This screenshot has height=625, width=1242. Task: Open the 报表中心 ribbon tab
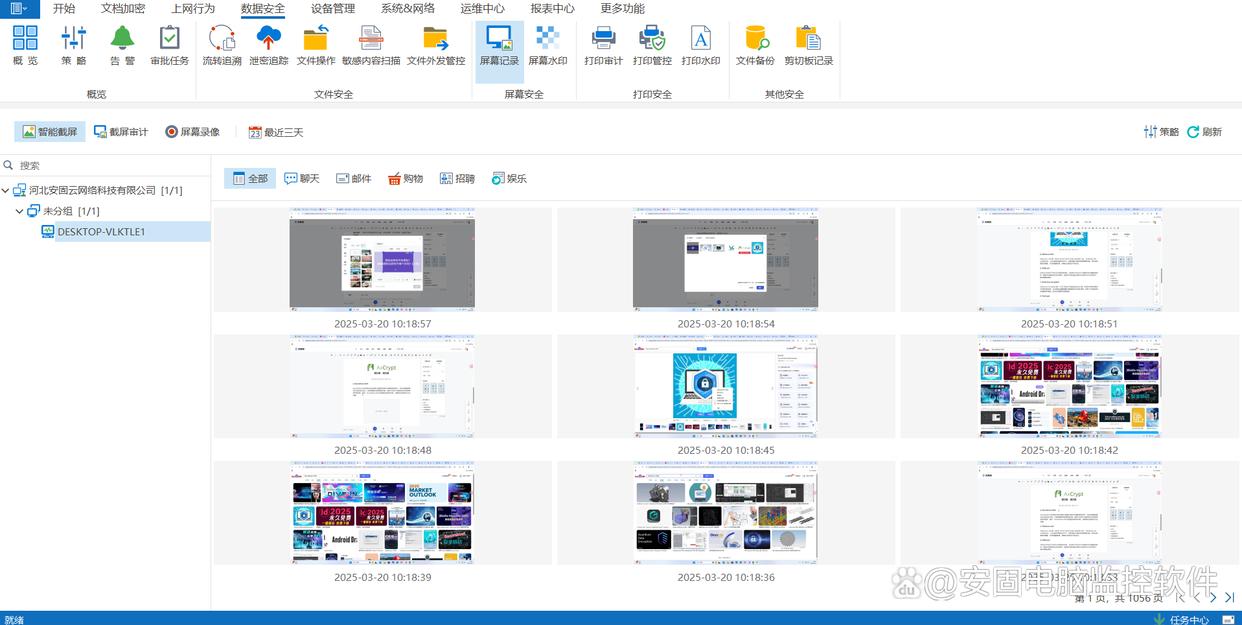tap(552, 9)
